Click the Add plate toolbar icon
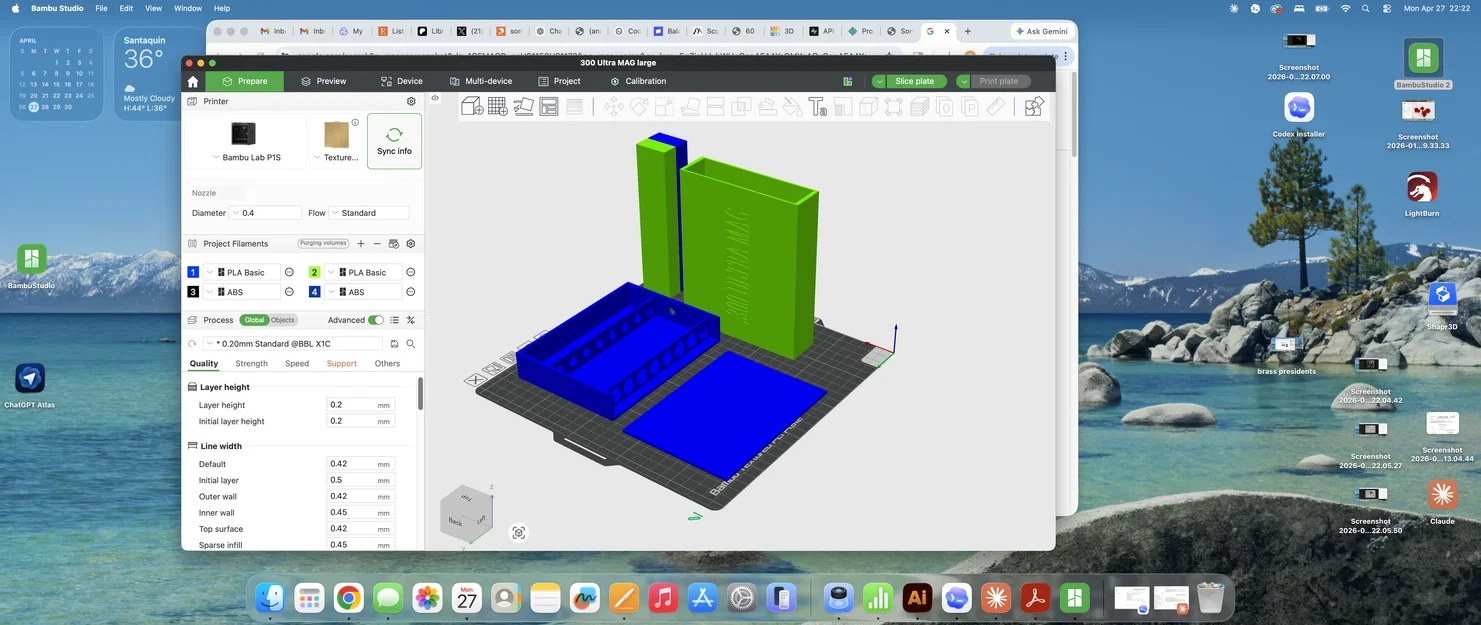1481x625 pixels. click(498, 106)
